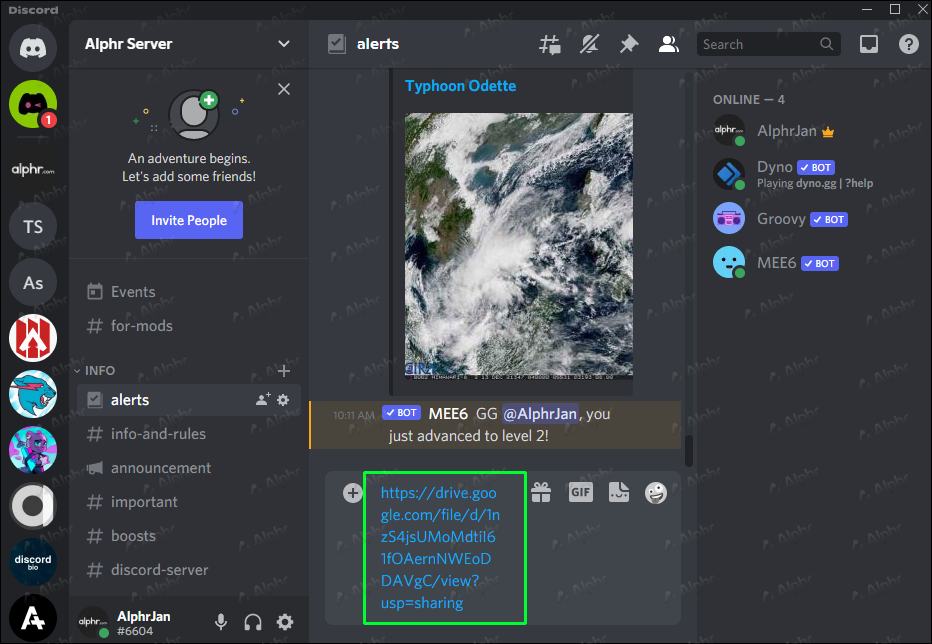Create channel in INFO category

click(284, 370)
